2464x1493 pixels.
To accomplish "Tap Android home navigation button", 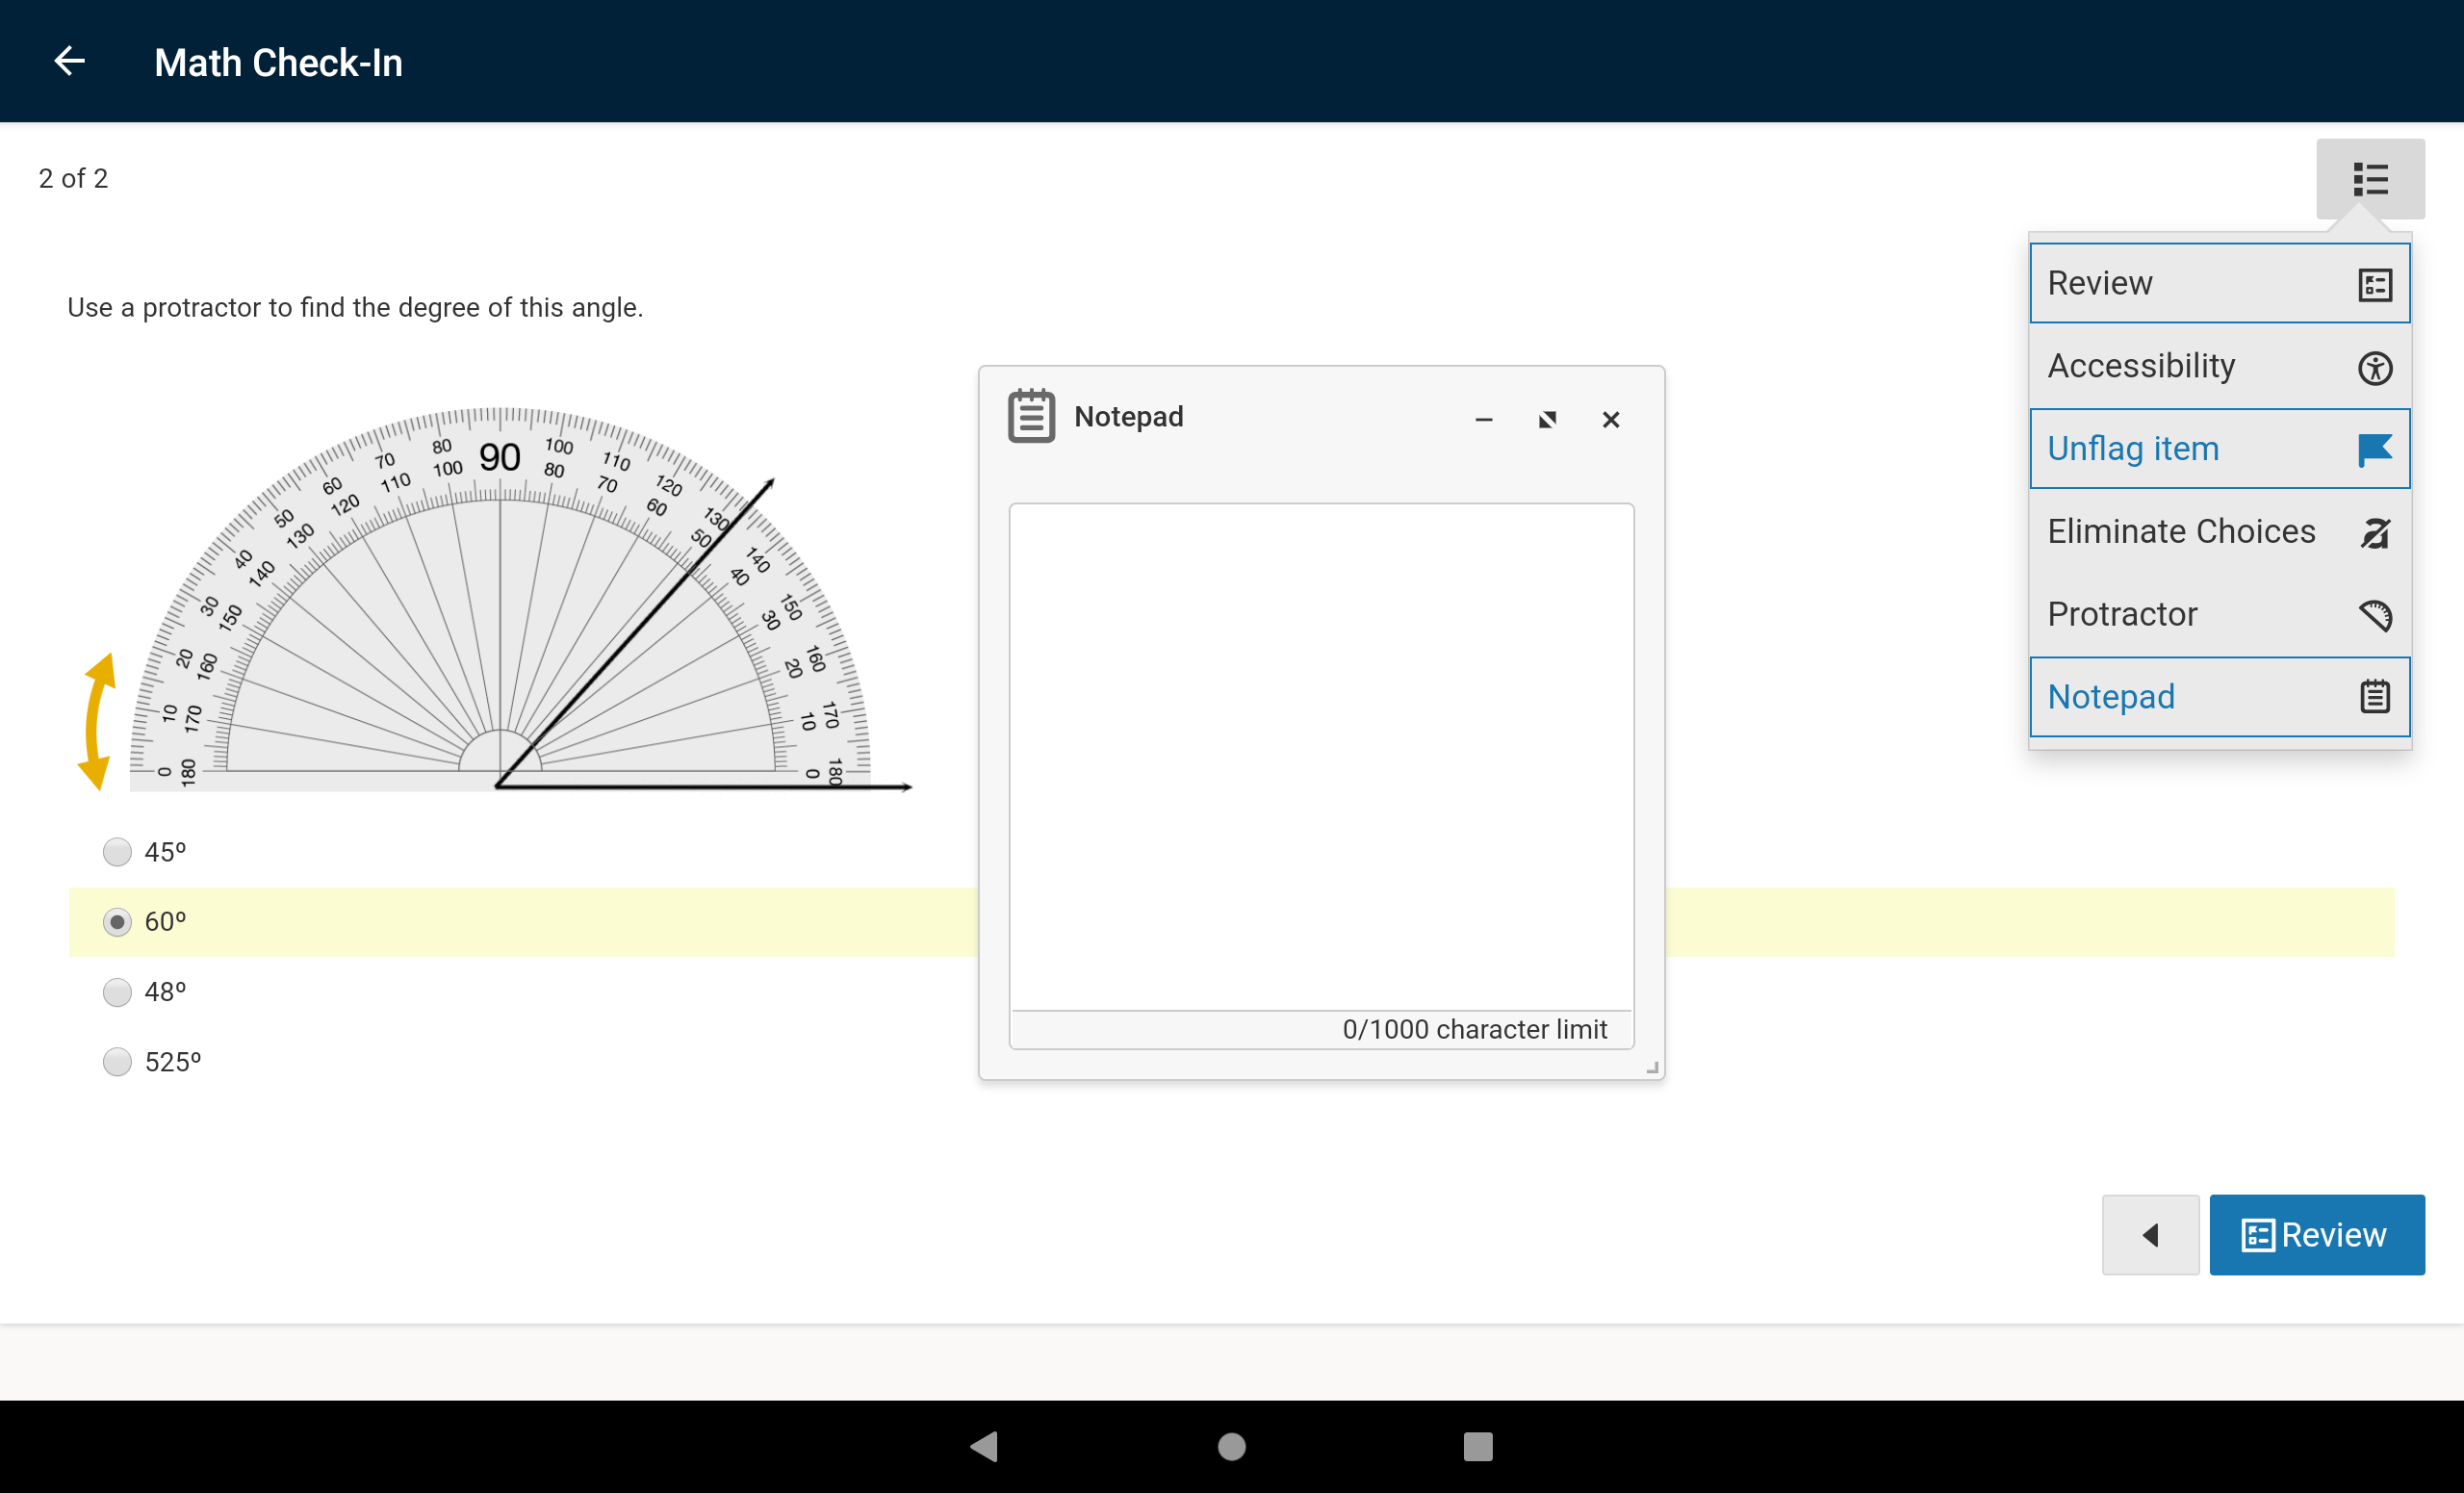I will click(x=1231, y=1446).
